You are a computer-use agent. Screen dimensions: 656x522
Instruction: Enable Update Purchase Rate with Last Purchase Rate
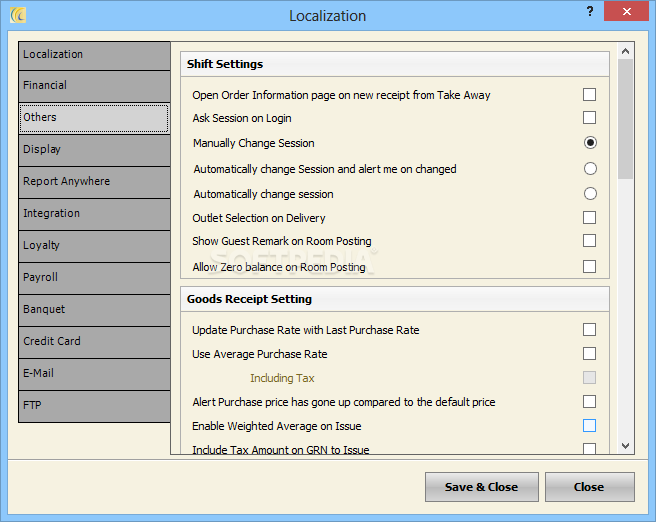click(589, 330)
